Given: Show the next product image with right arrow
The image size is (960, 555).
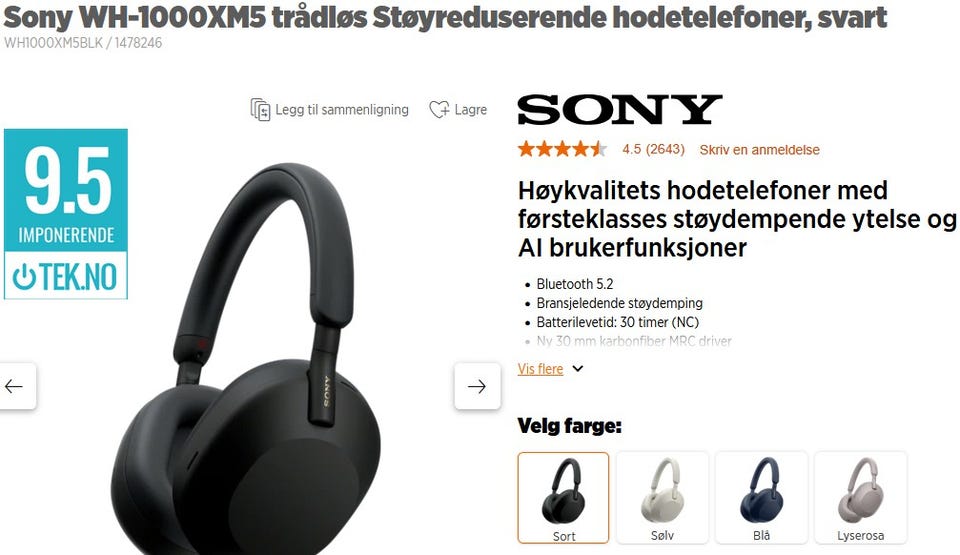Looking at the screenshot, I should point(478,386).
